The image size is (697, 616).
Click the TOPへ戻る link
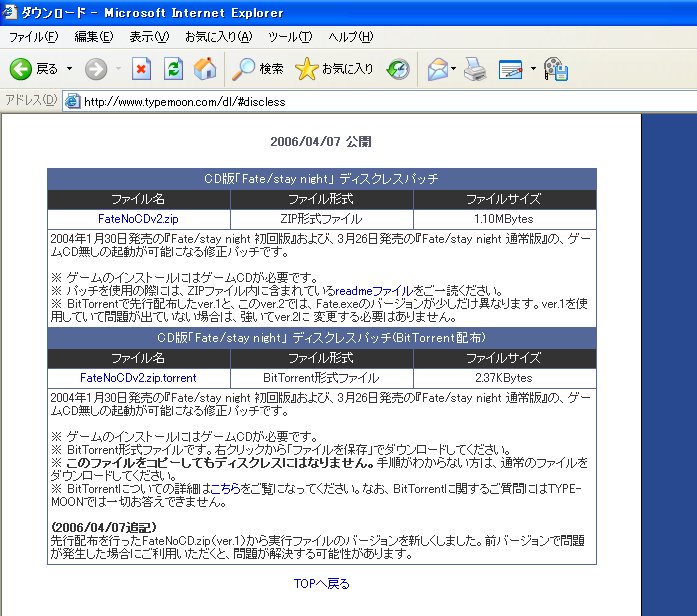[x=322, y=584]
